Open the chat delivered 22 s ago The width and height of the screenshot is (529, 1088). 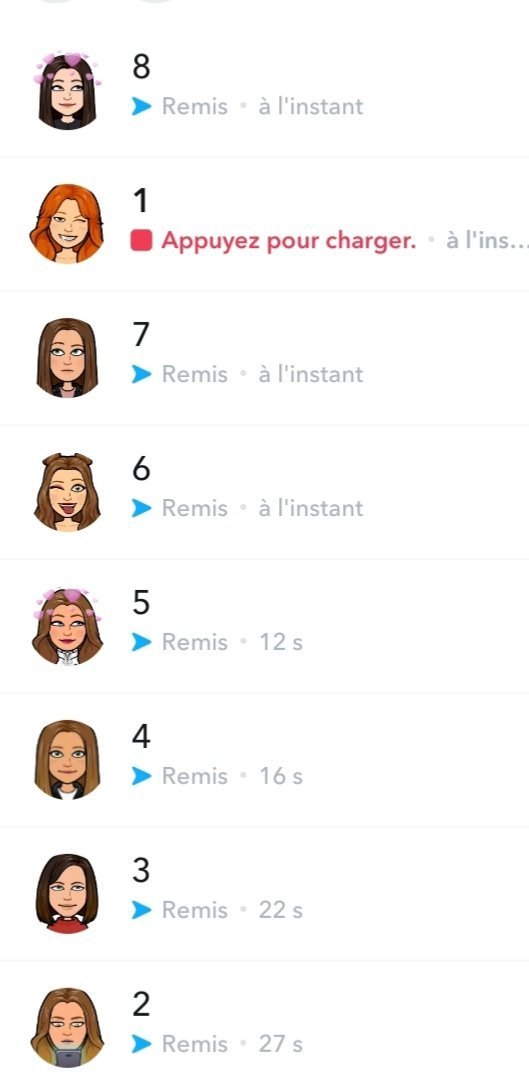[264, 894]
